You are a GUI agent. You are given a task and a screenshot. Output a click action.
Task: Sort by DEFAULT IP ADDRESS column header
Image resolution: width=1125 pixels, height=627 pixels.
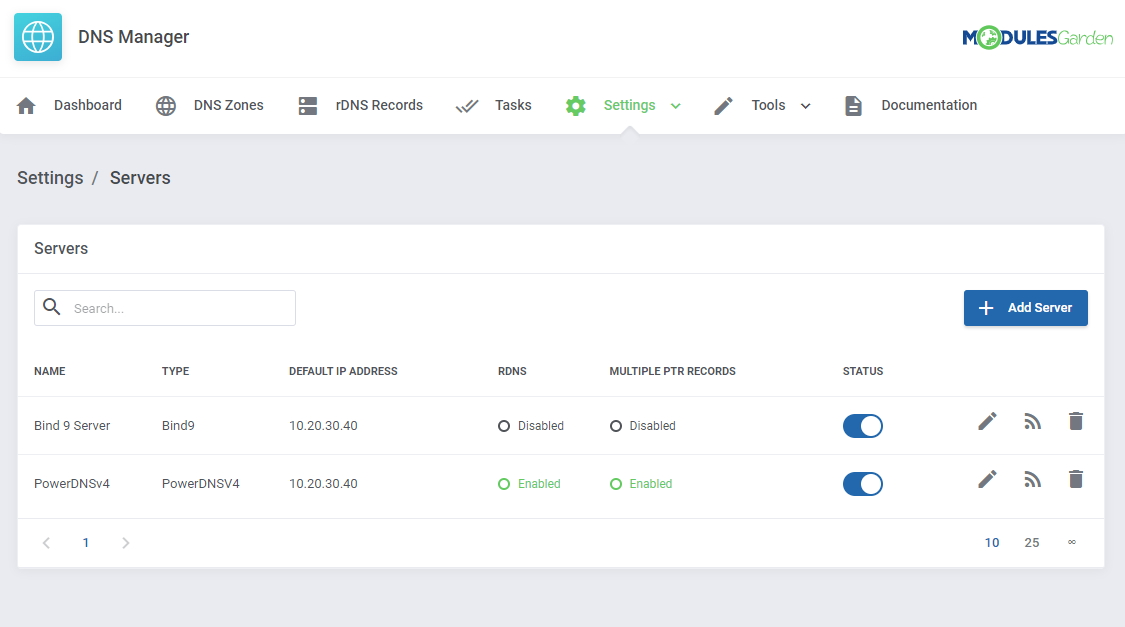coord(343,371)
